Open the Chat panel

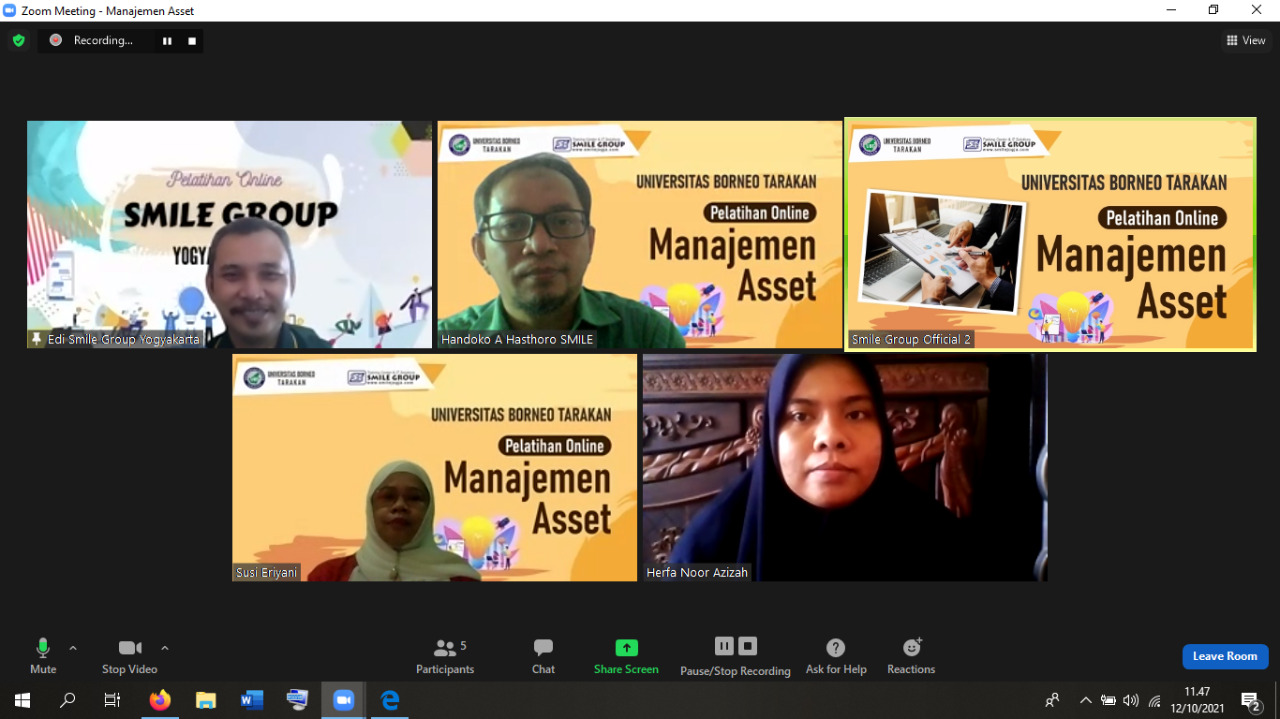pos(543,655)
